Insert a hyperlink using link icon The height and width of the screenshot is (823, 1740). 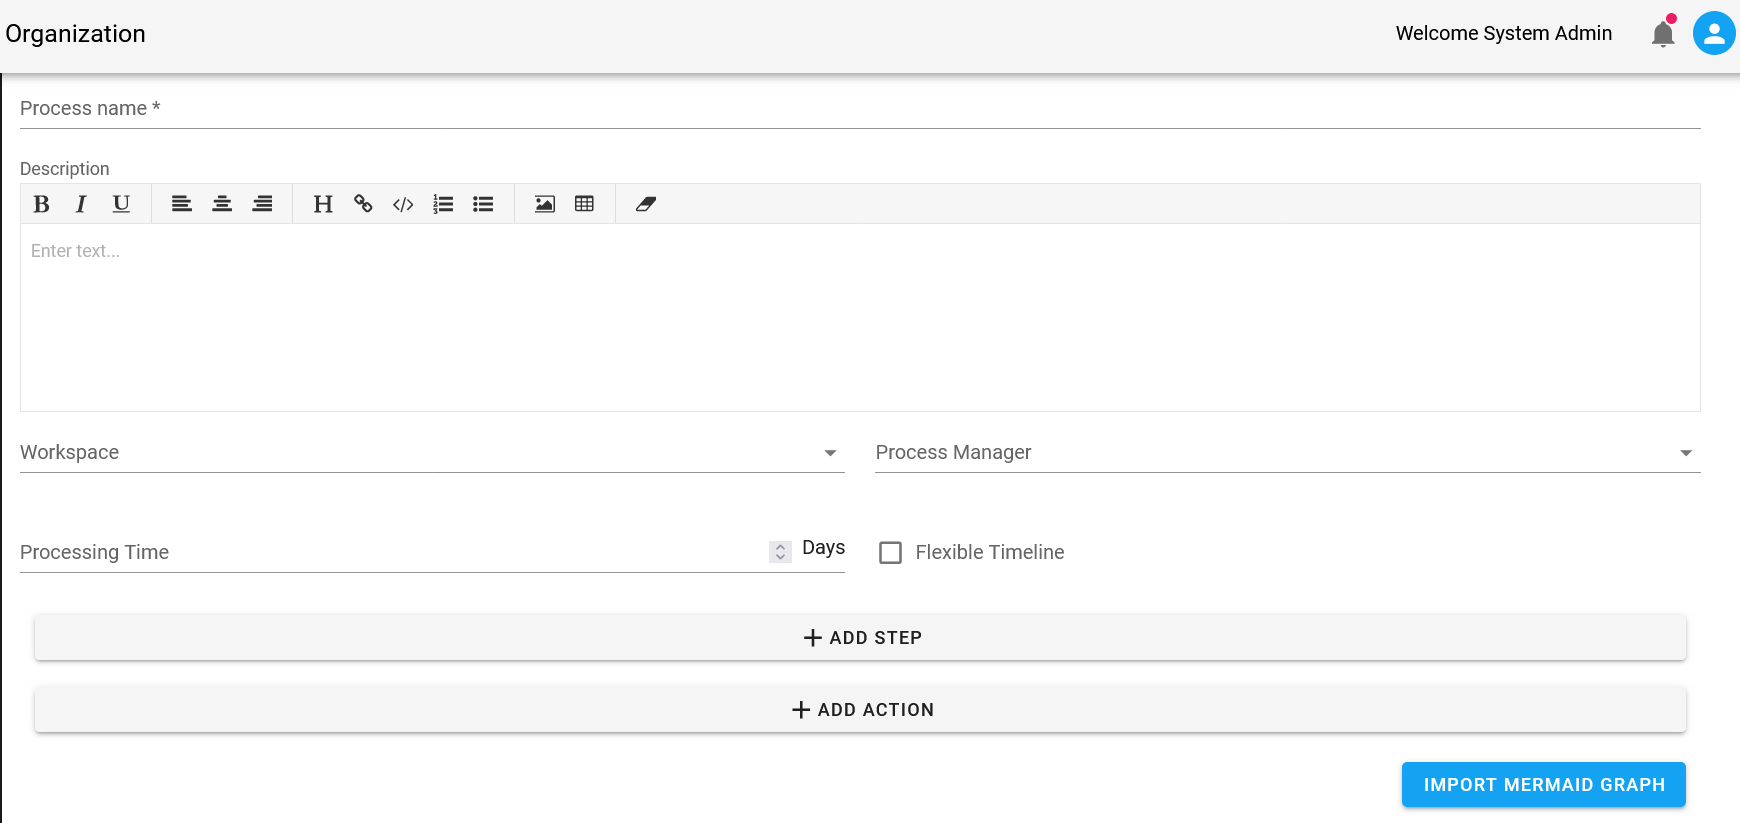[363, 204]
